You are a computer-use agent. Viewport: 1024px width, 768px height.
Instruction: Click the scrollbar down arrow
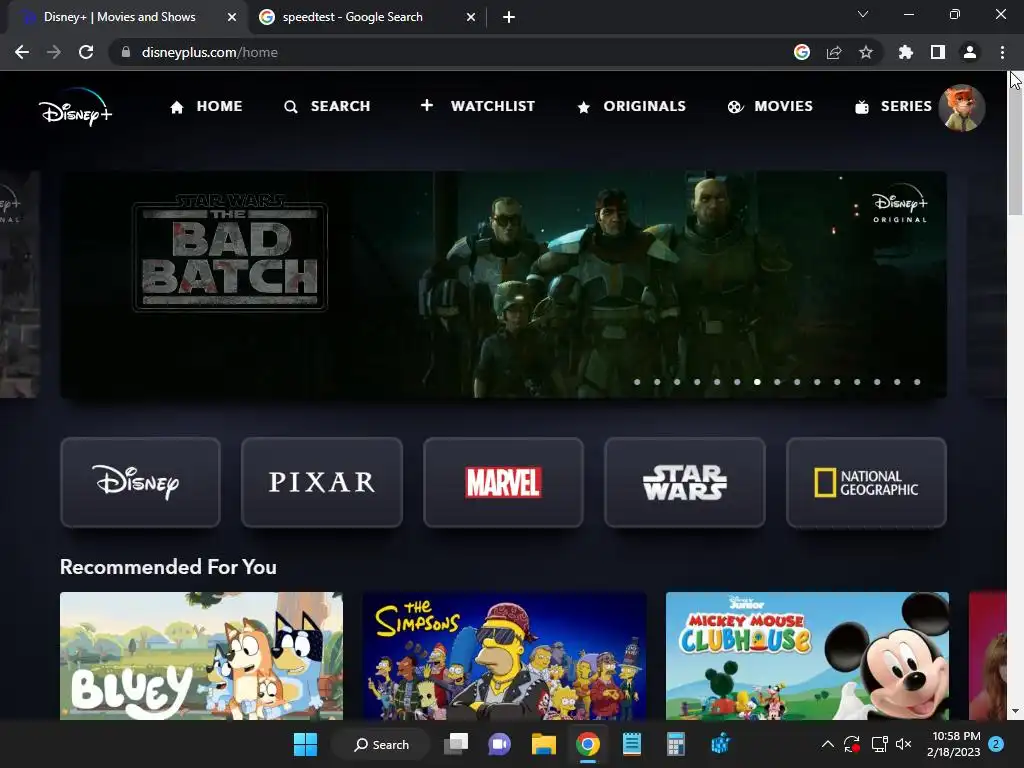tap(1016, 712)
